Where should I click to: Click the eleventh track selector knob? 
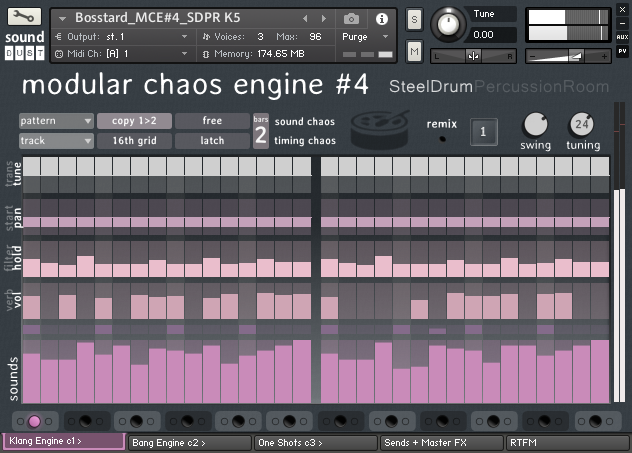pyautogui.click(x=544, y=422)
